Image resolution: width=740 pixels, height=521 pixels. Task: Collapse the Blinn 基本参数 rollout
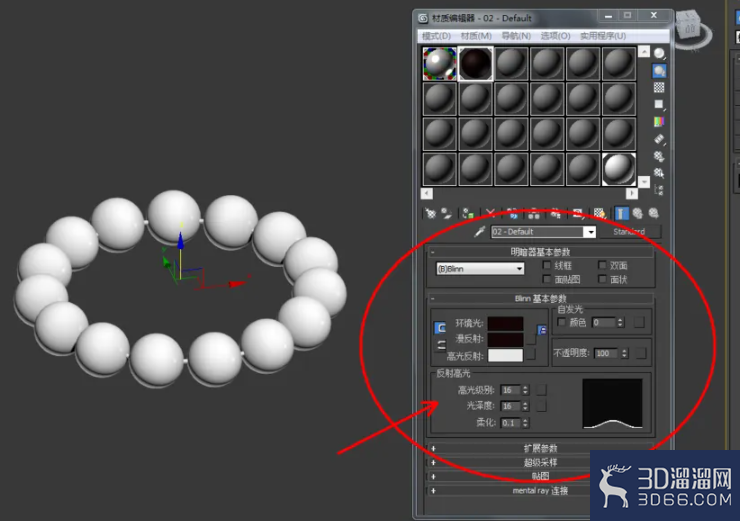[540, 298]
